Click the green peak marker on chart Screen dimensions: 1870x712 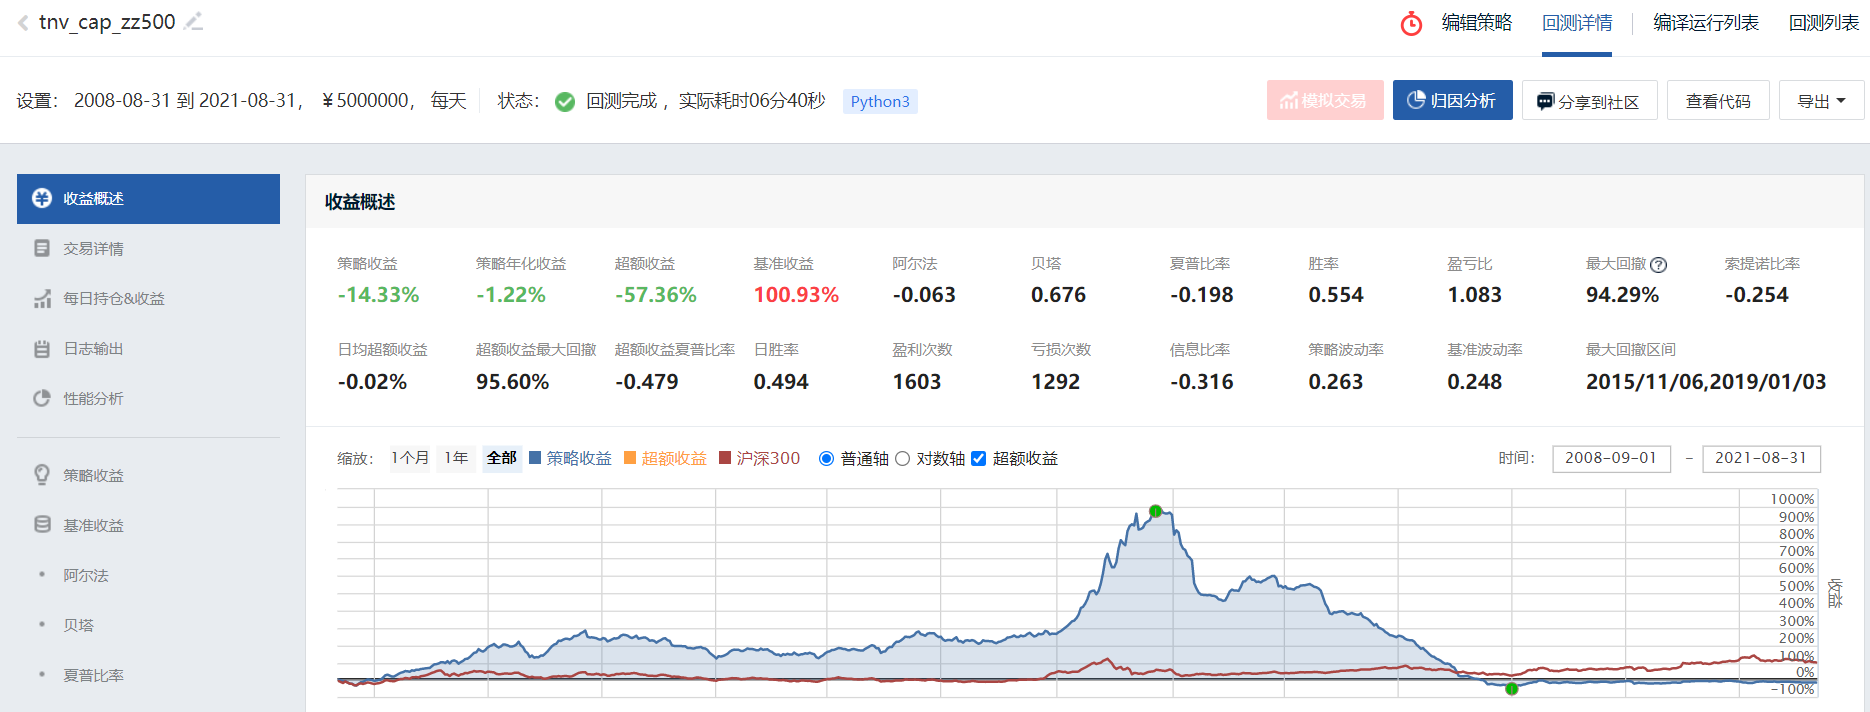[x=1155, y=511]
